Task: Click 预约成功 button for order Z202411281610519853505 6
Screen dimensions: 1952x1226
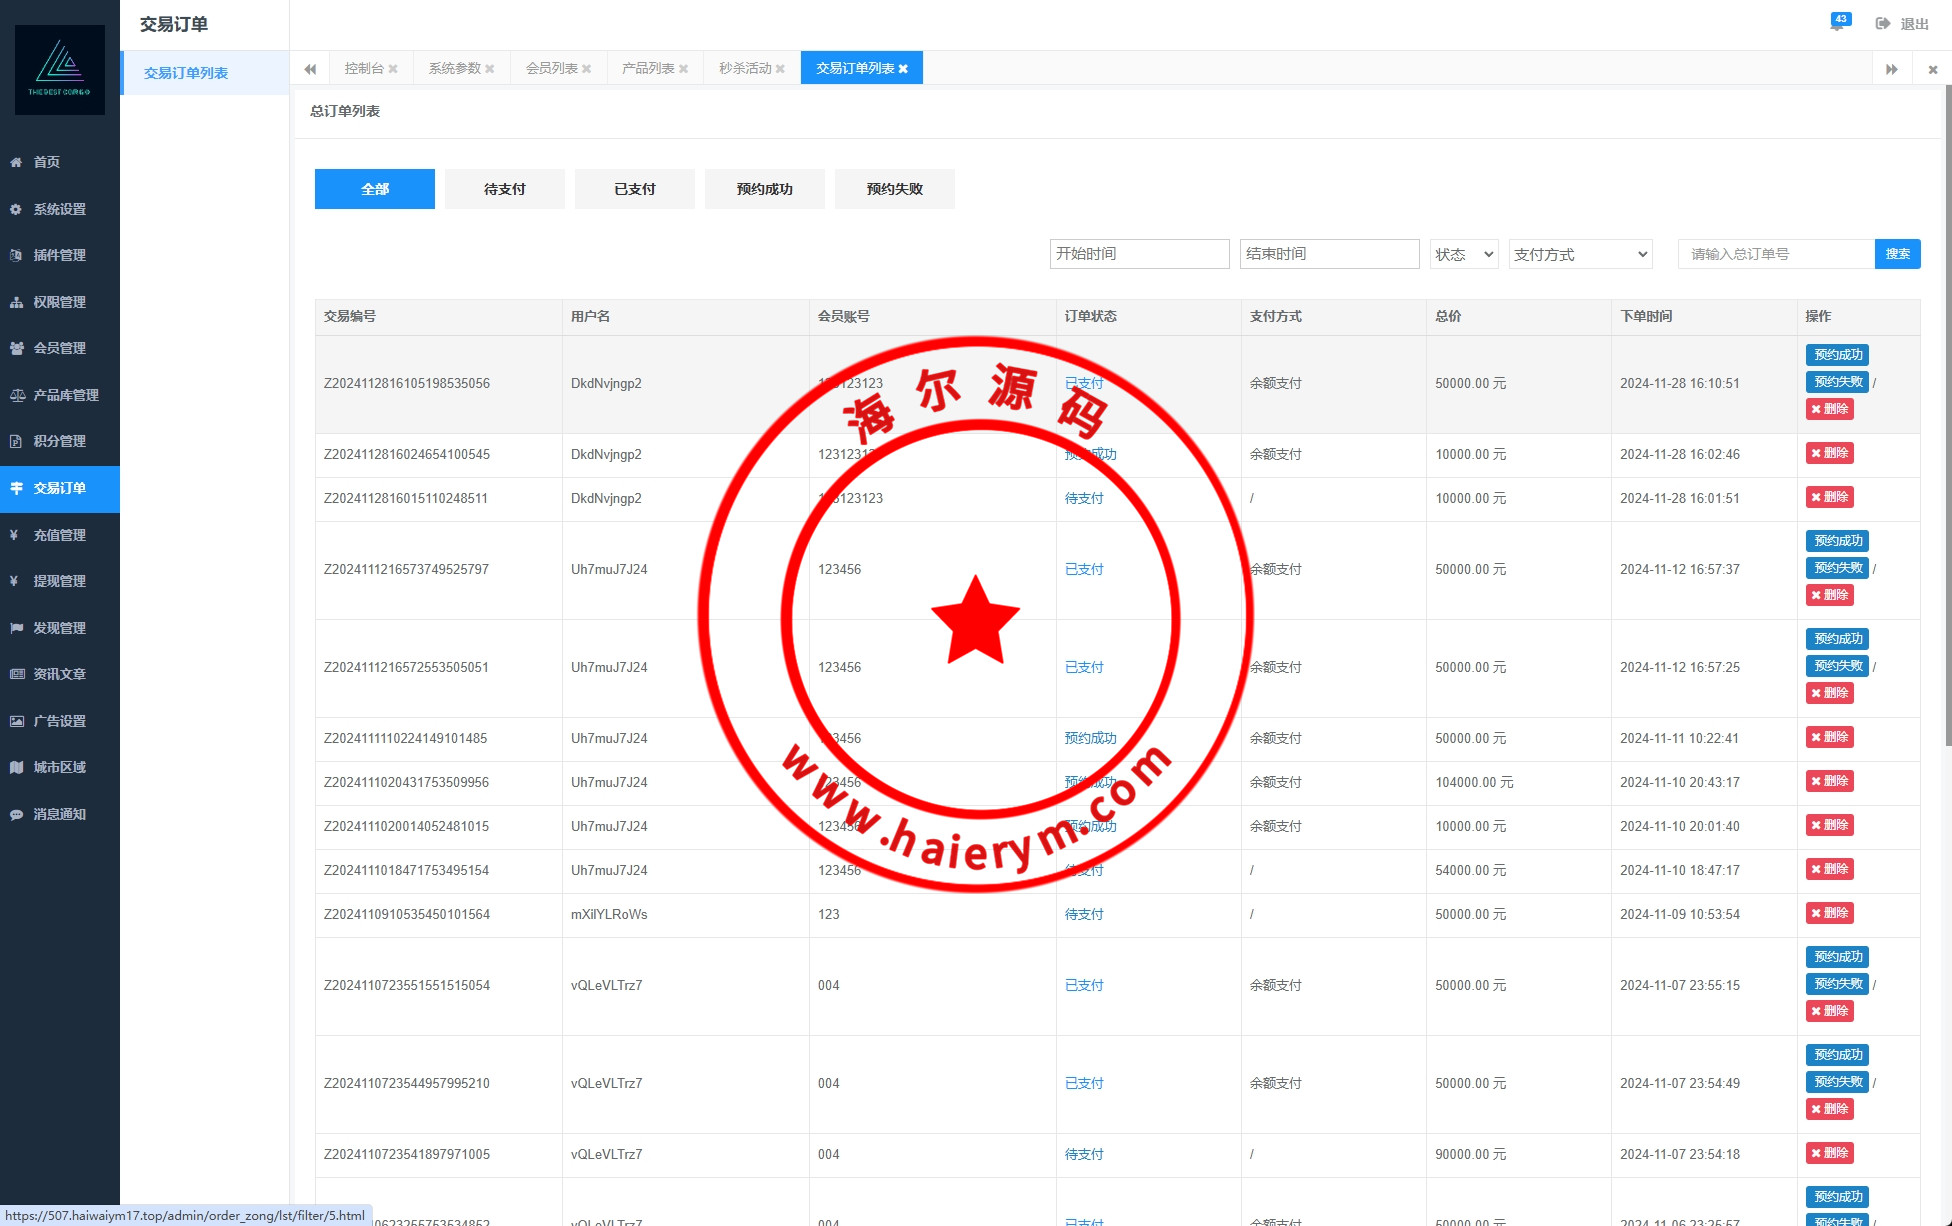Action: pos(1838,355)
